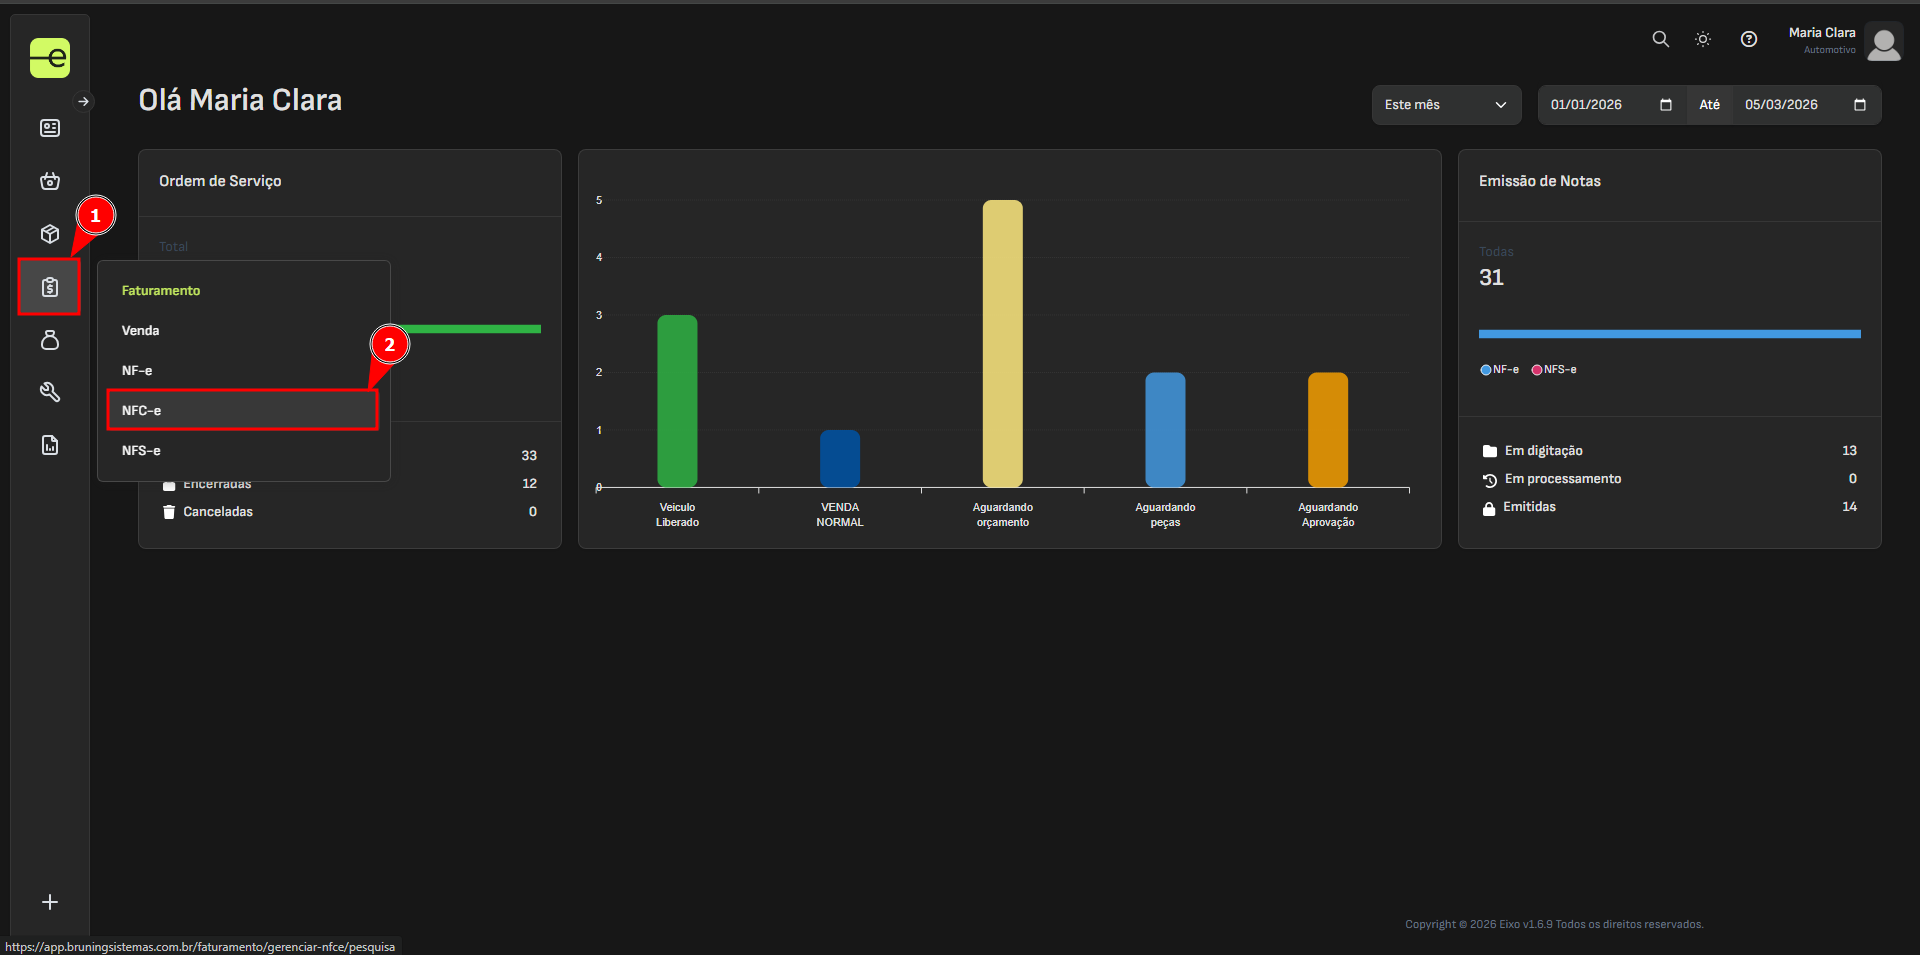Toggle the NF-e legend series

click(1499, 370)
